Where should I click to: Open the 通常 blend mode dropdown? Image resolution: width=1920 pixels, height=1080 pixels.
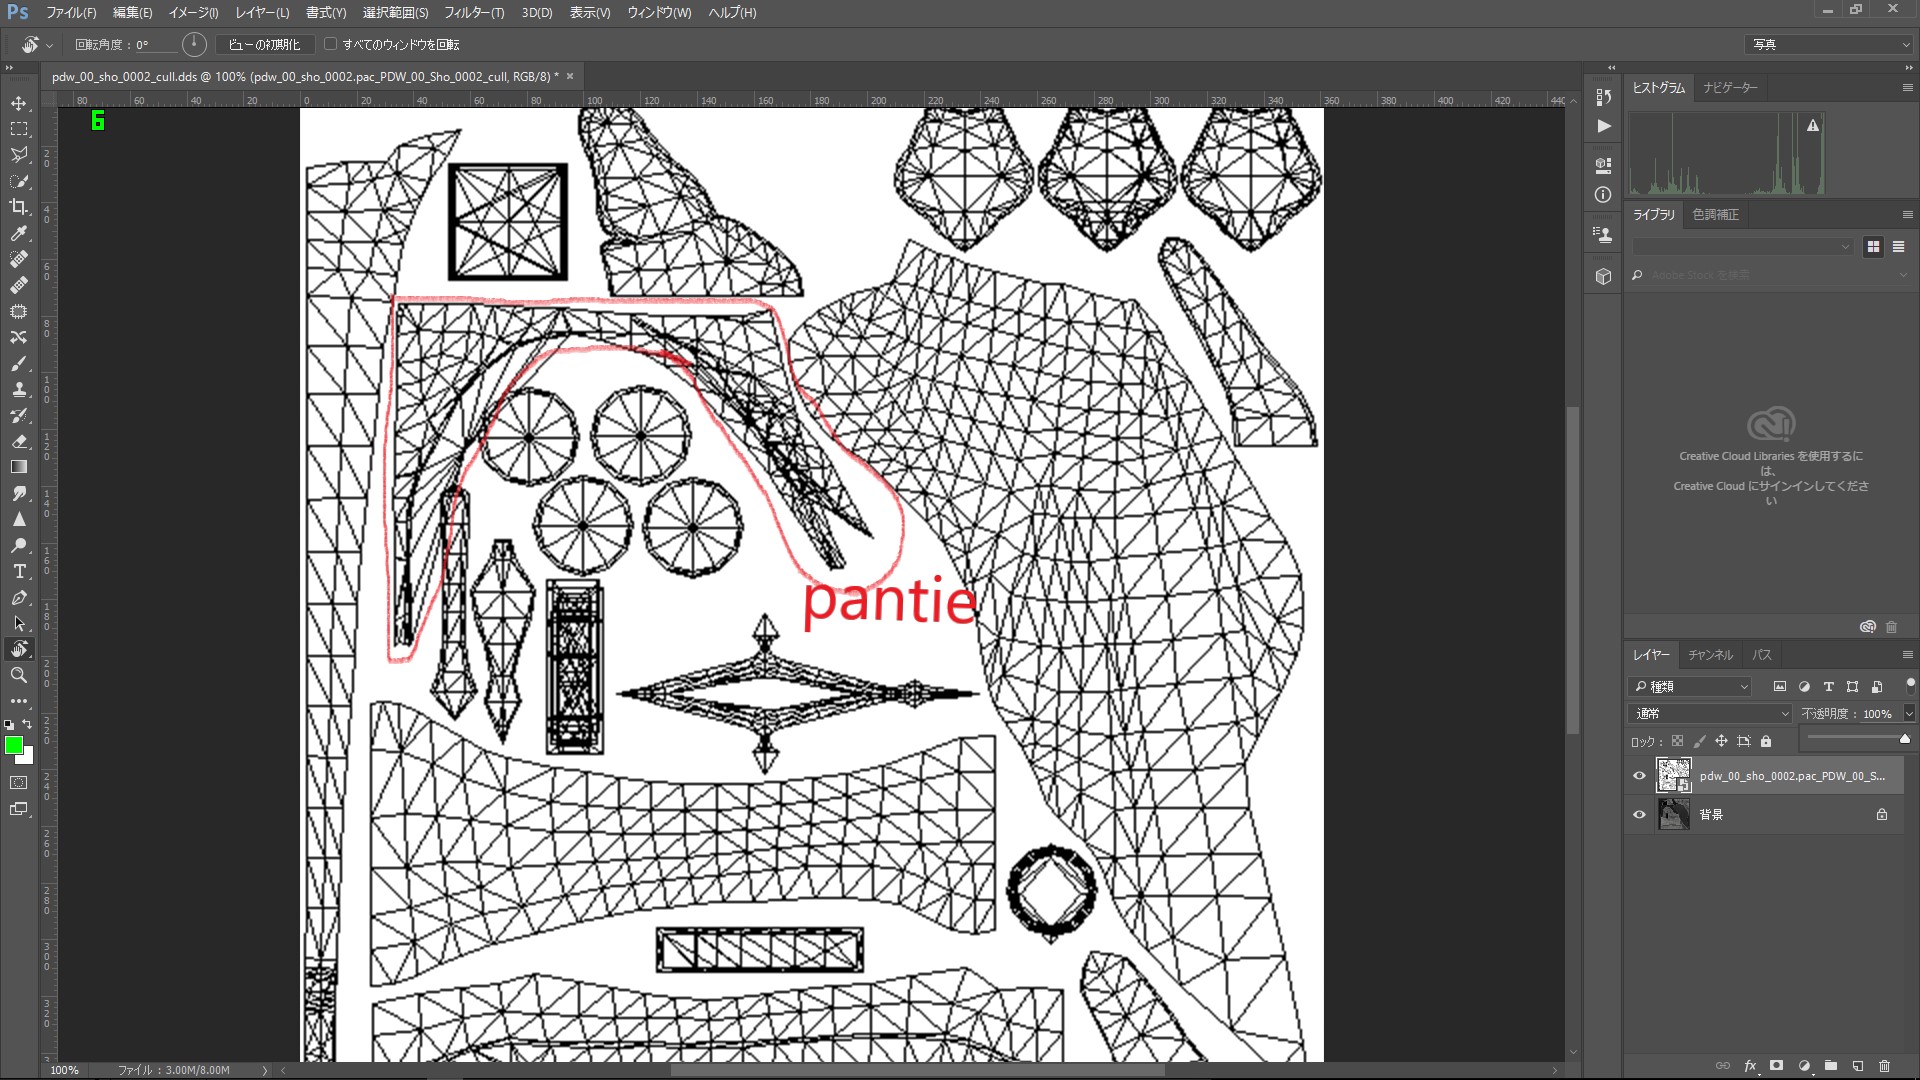1710,713
